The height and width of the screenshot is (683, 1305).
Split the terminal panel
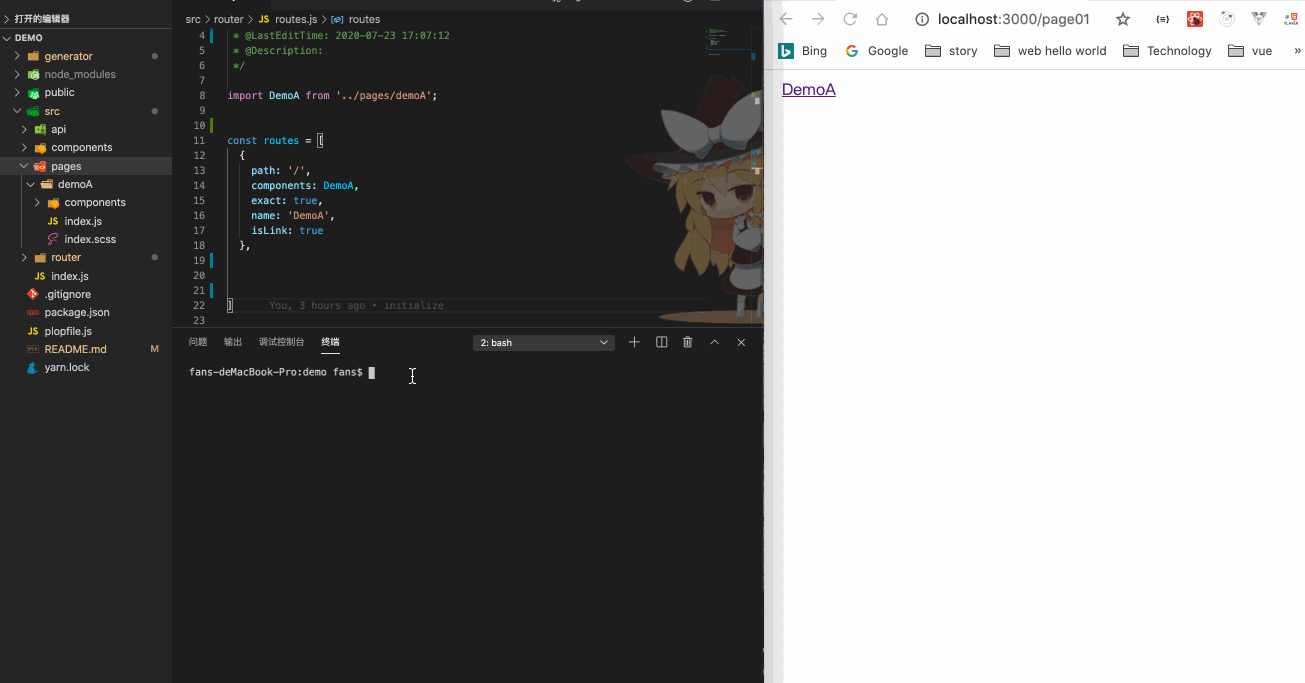pos(661,342)
